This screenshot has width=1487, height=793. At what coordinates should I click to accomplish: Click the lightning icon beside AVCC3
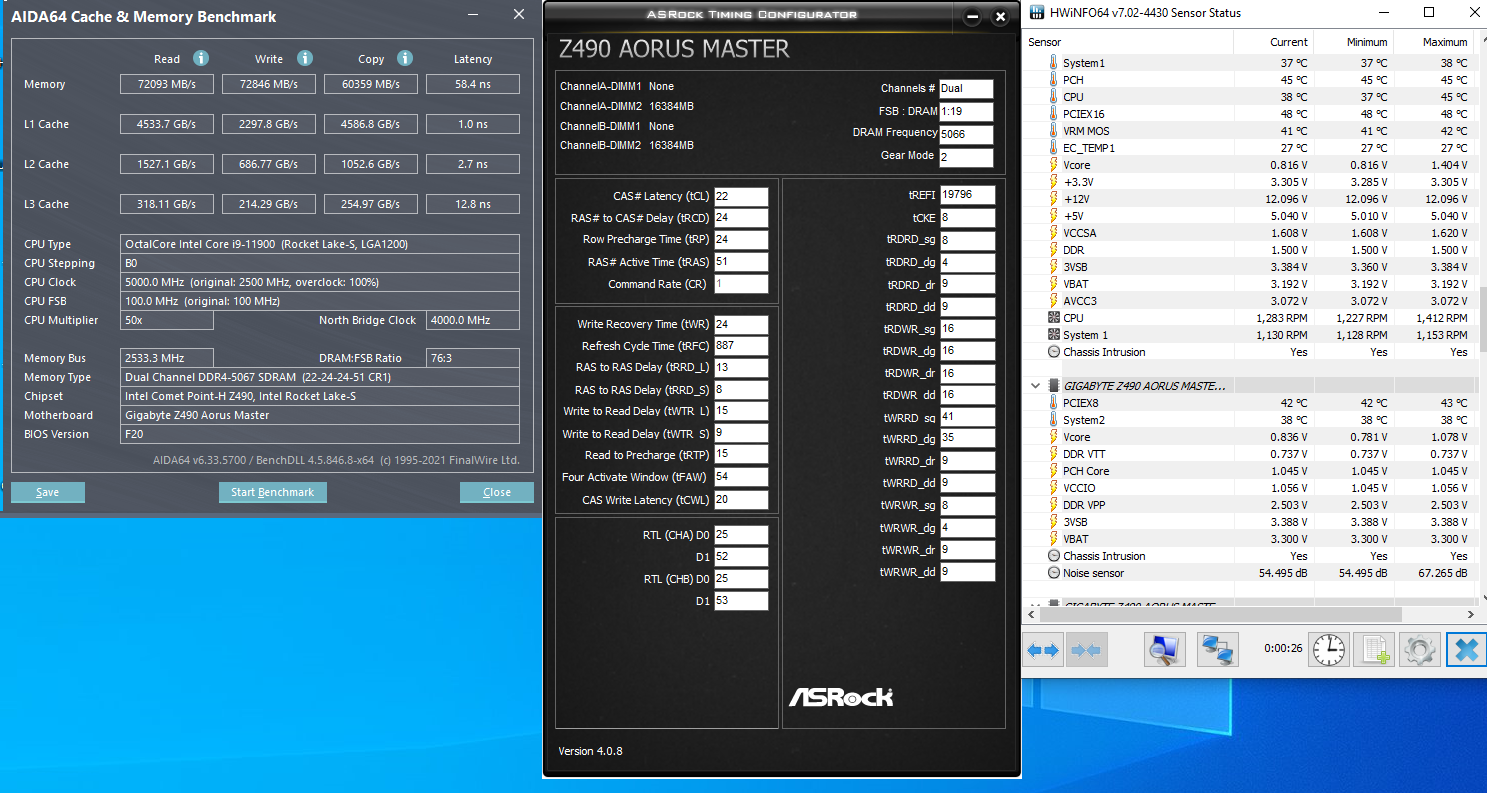coord(1053,301)
